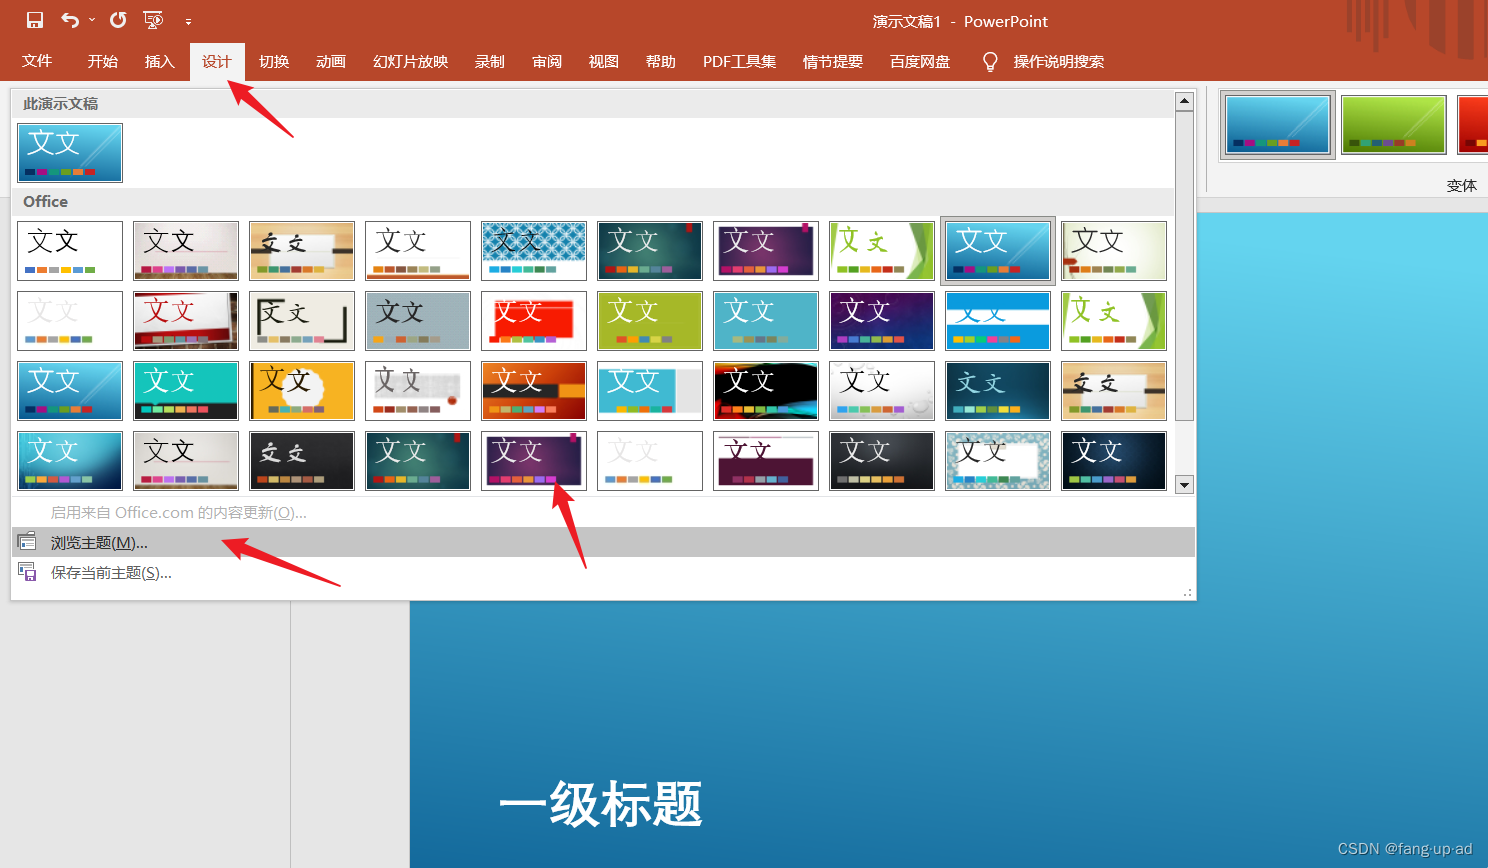The height and width of the screenshot is (868, 1488).
Task: Open Customize Quick Access Toolbar dropdown
Action: click(x=188, y=21)
